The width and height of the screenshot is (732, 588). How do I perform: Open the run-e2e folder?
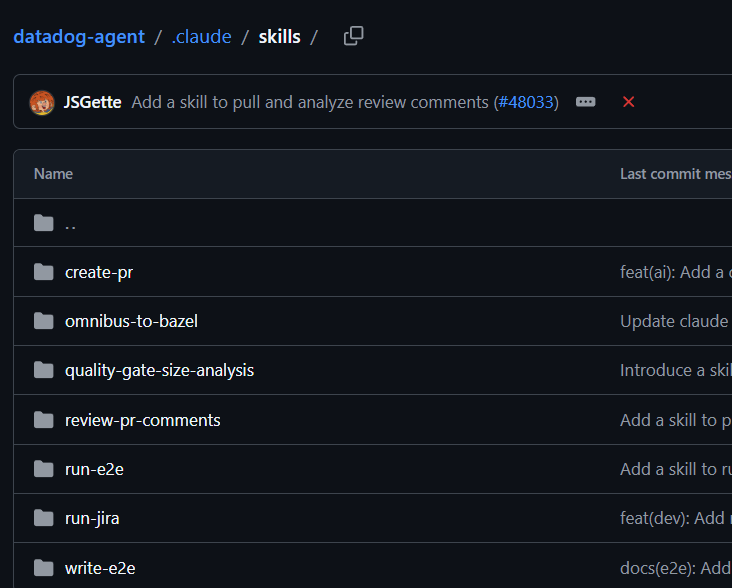click(x=94, y=469)
